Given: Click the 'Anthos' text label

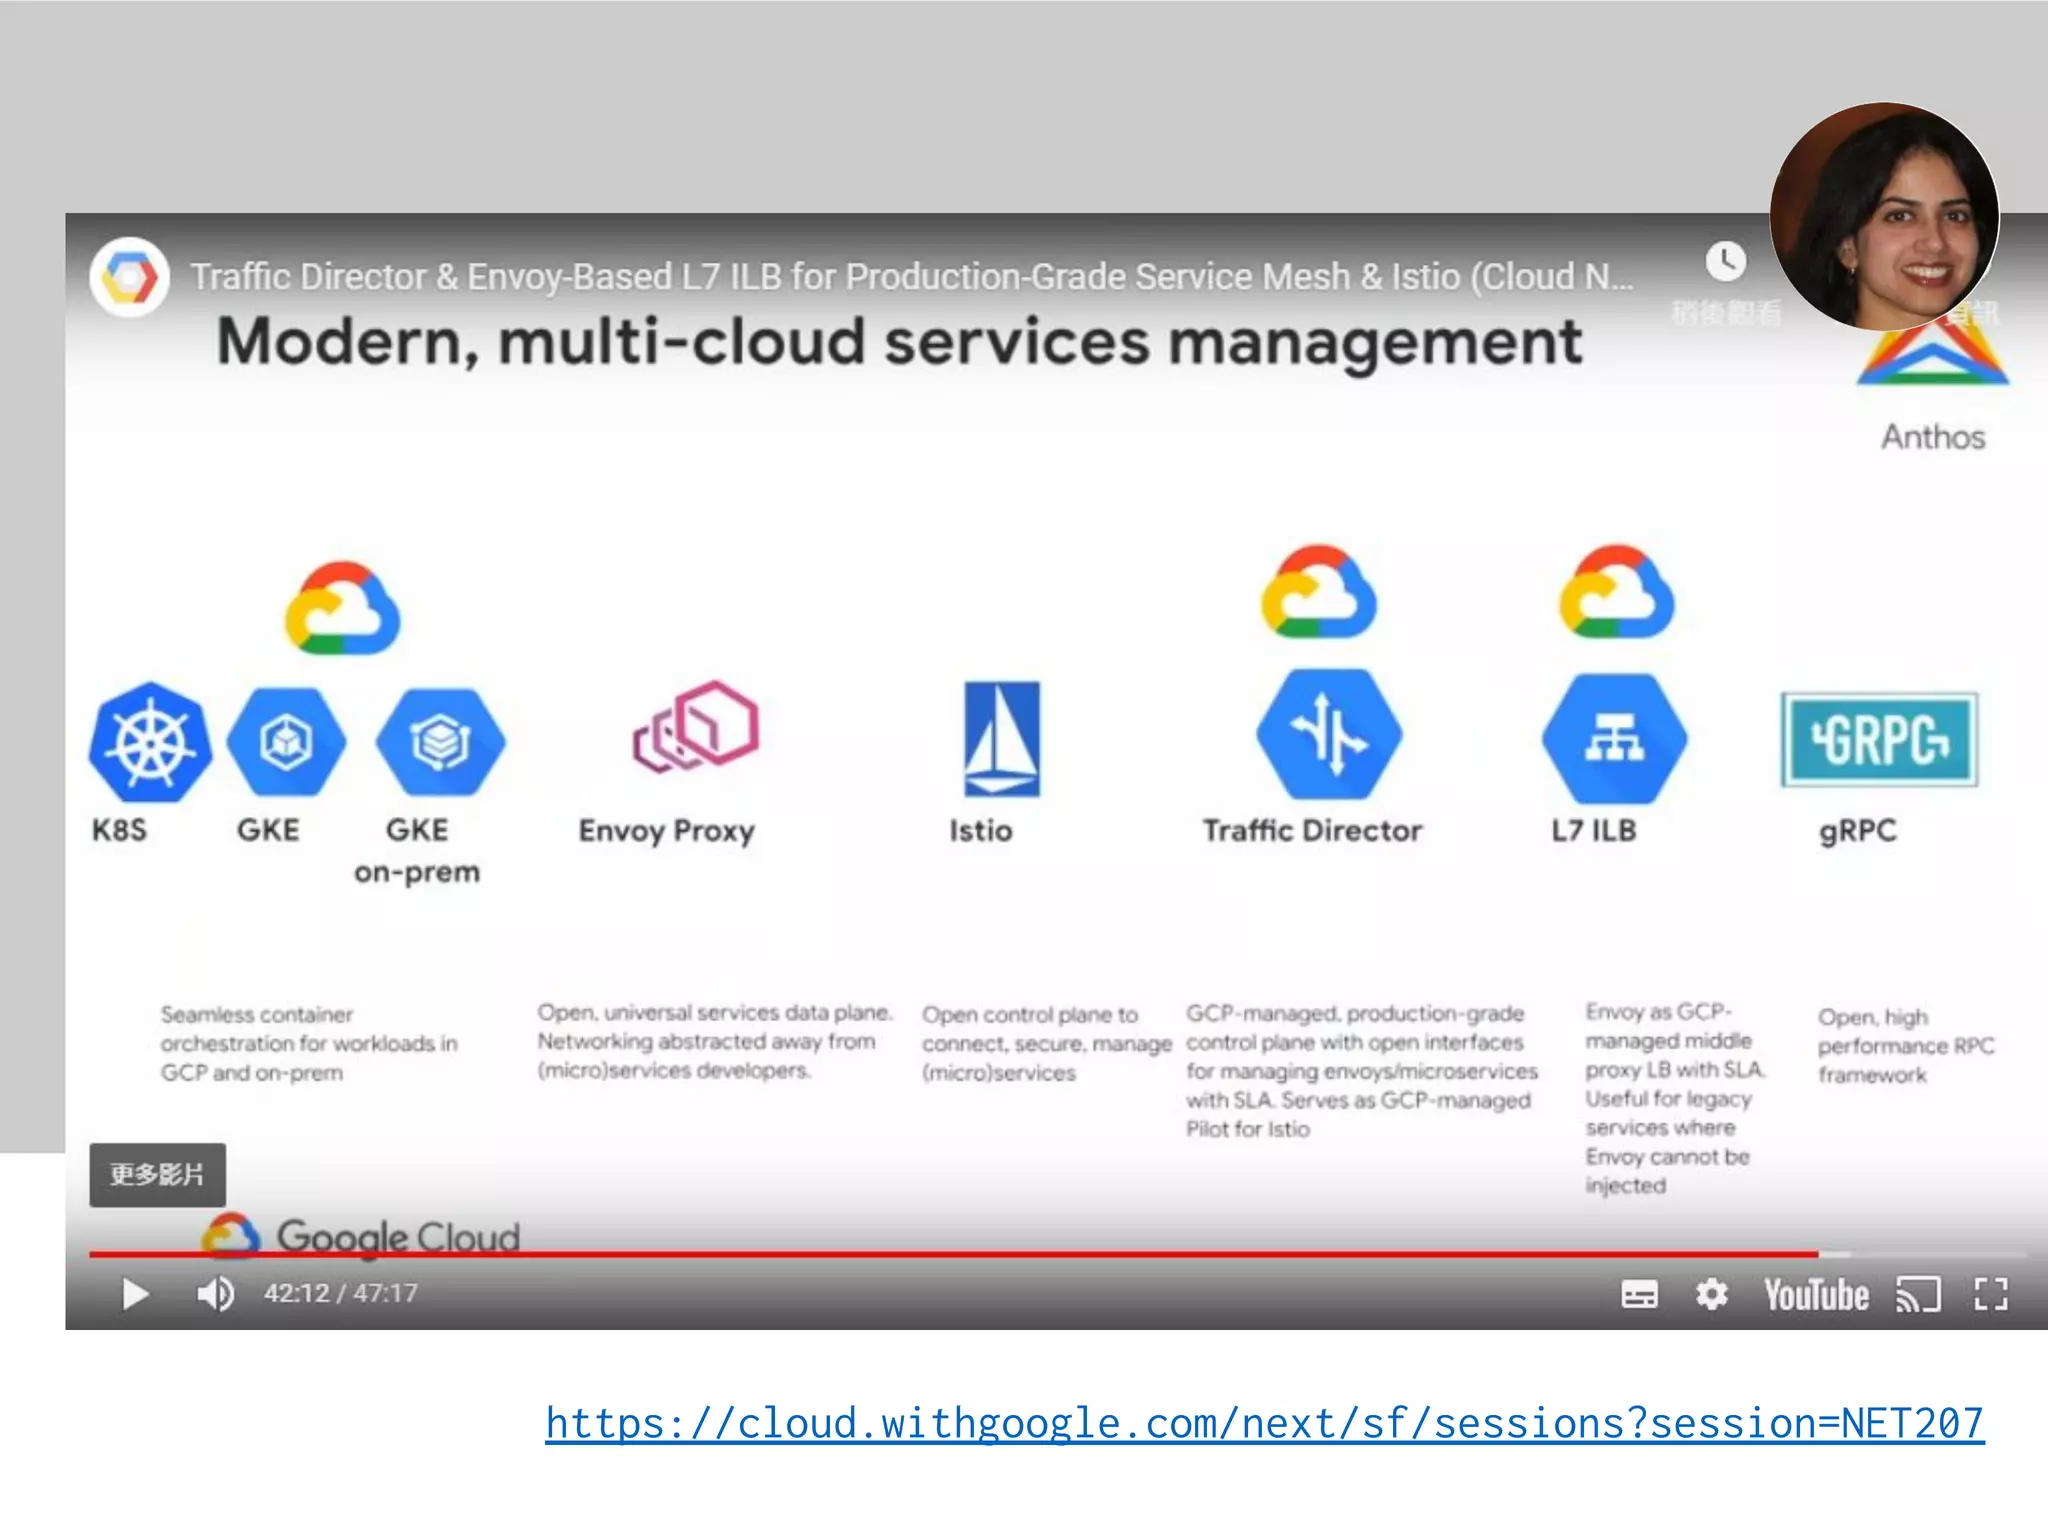Looking at the screenshot, I should coord(1933,437).
